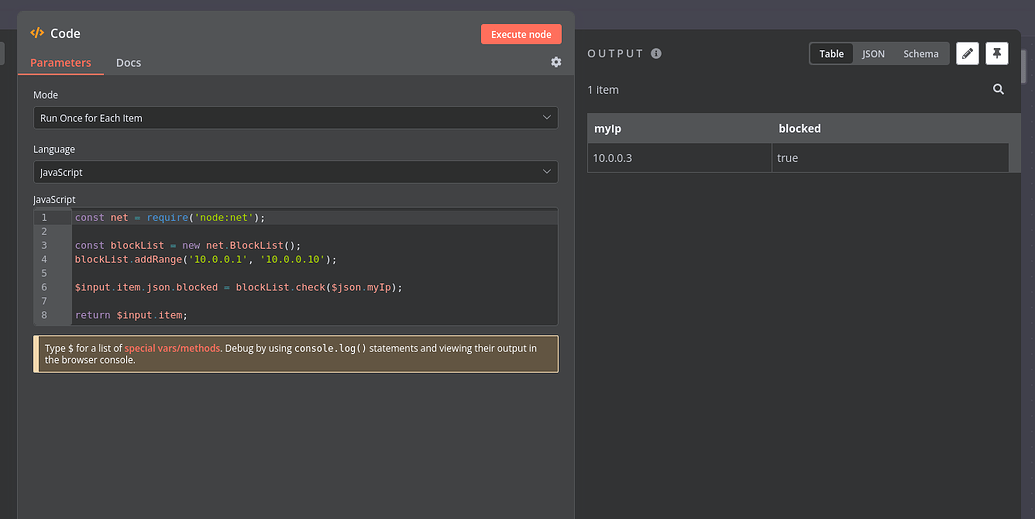Viewport: 1035px width, 519px height.
Task: Open the Mode dropdown Run Once for Each Item
Action: point(296,118)
